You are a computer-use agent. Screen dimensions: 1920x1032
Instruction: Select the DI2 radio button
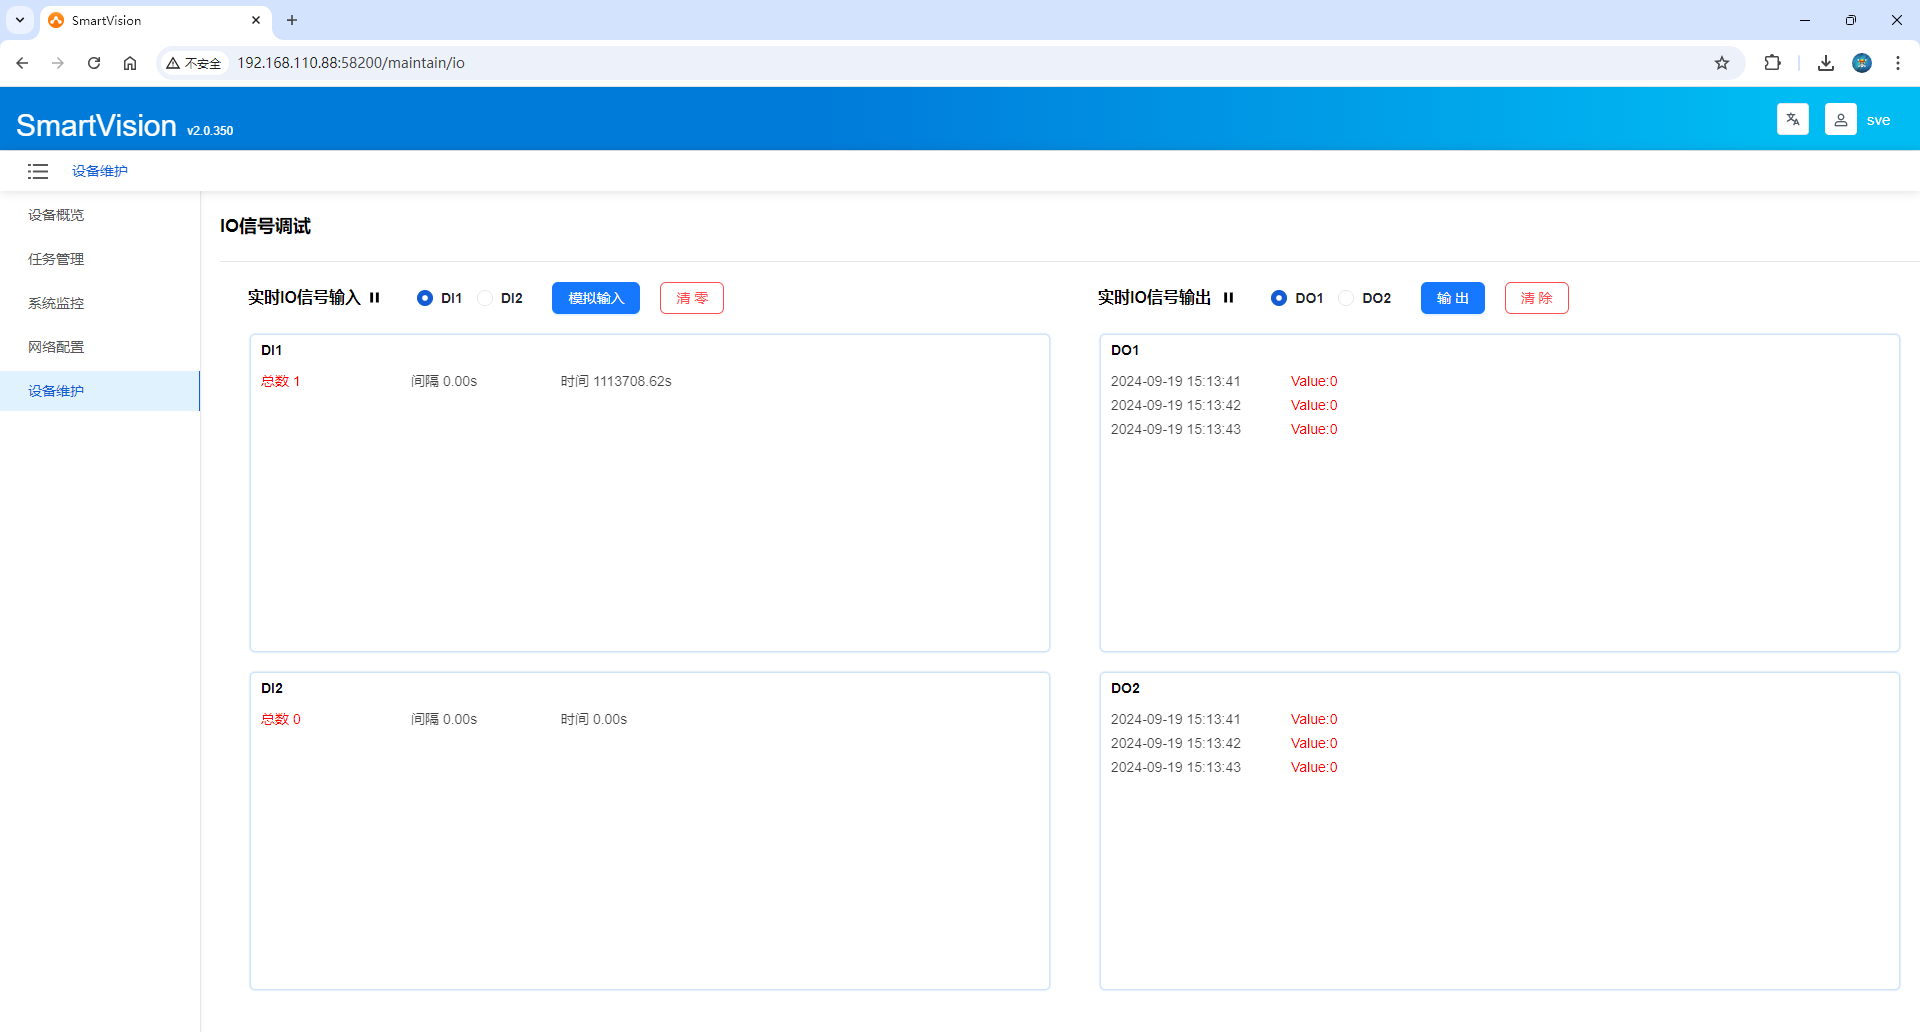coord(485,298)
